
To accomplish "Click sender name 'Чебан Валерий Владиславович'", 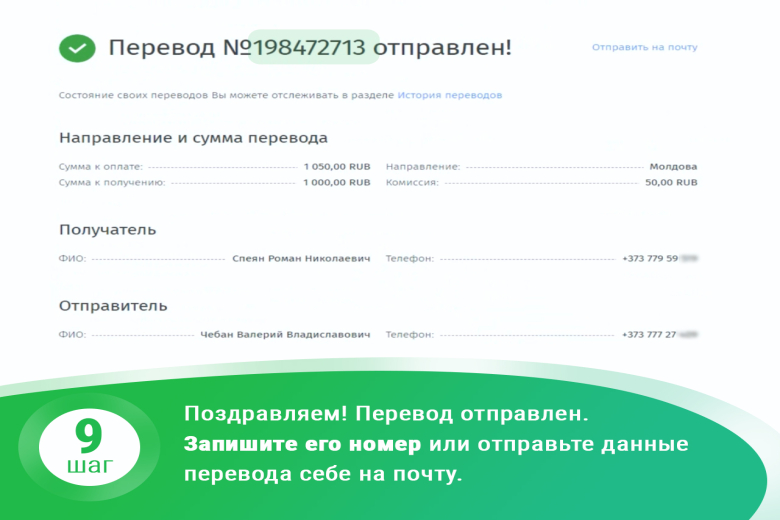I will (x=285, y=334).
